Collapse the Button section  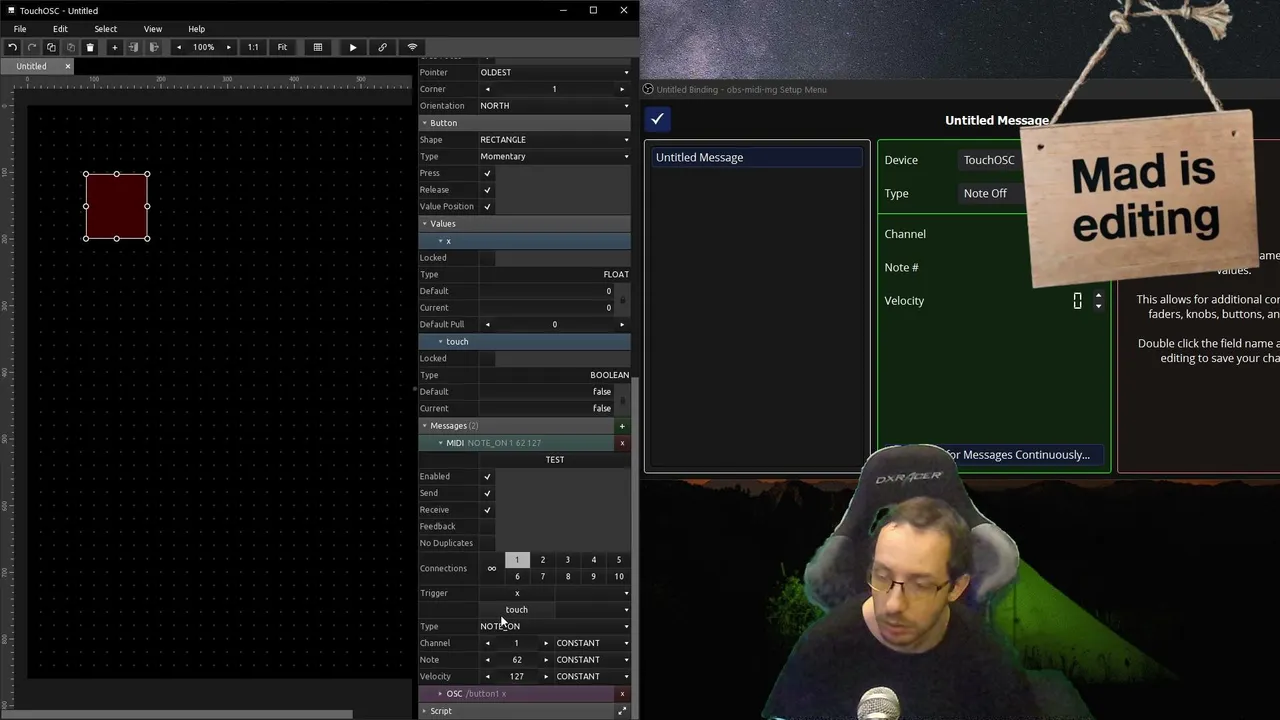tap(424, 123)
